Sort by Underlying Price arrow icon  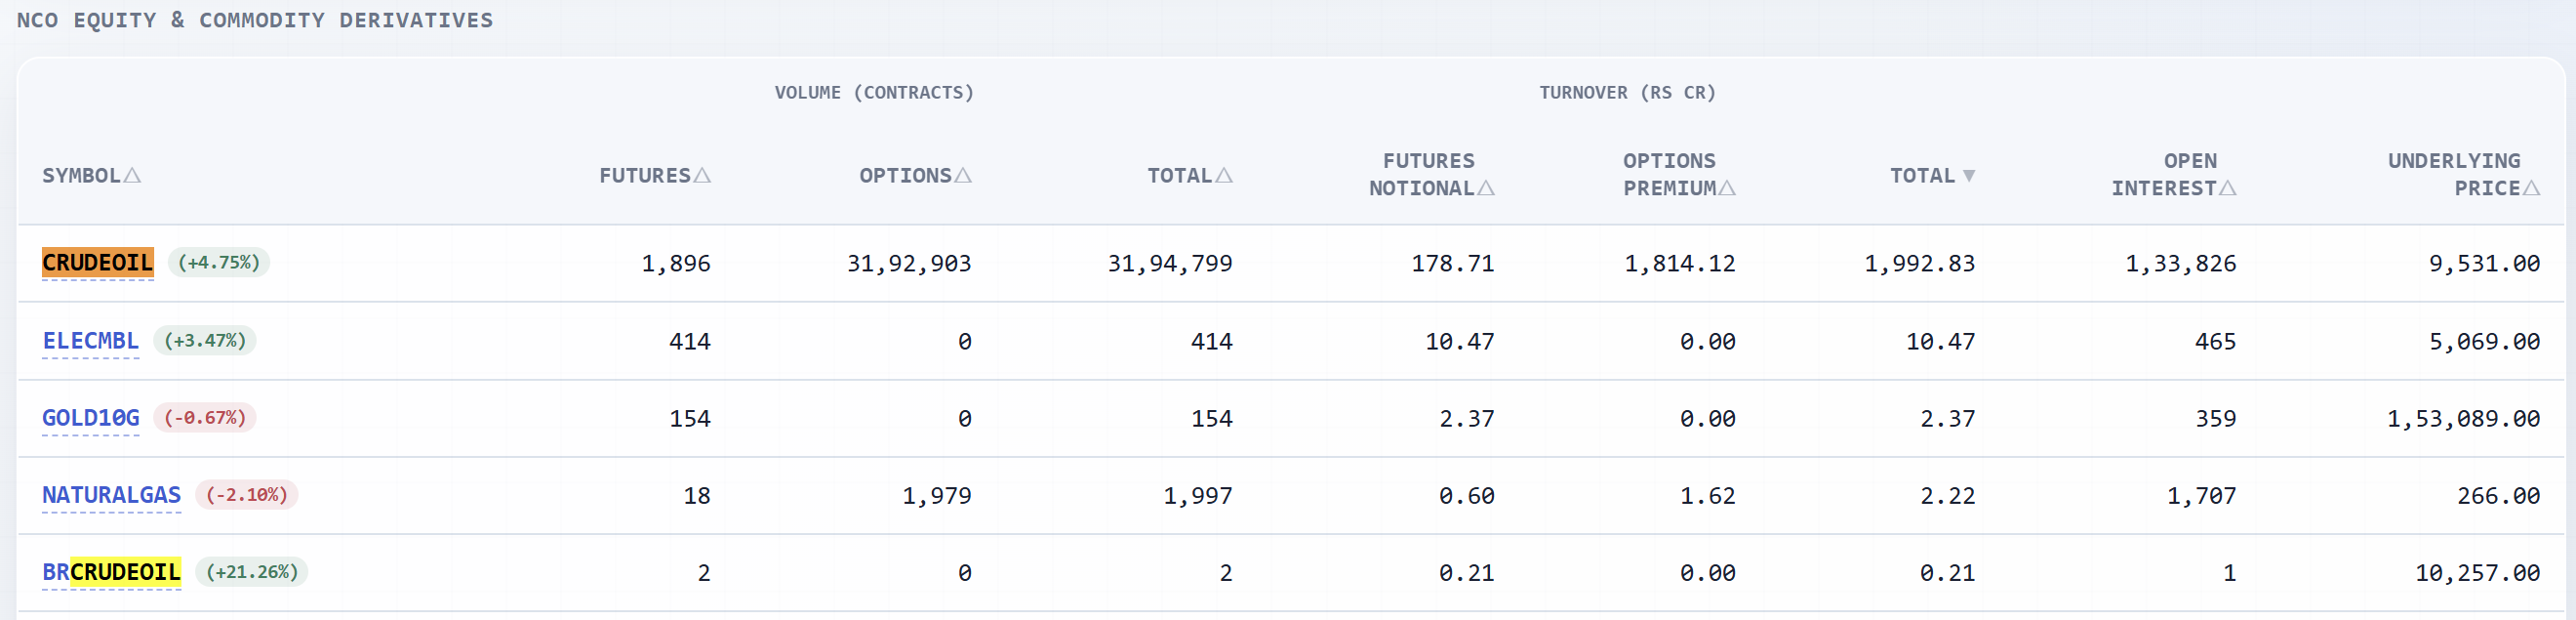(2531, 188)
